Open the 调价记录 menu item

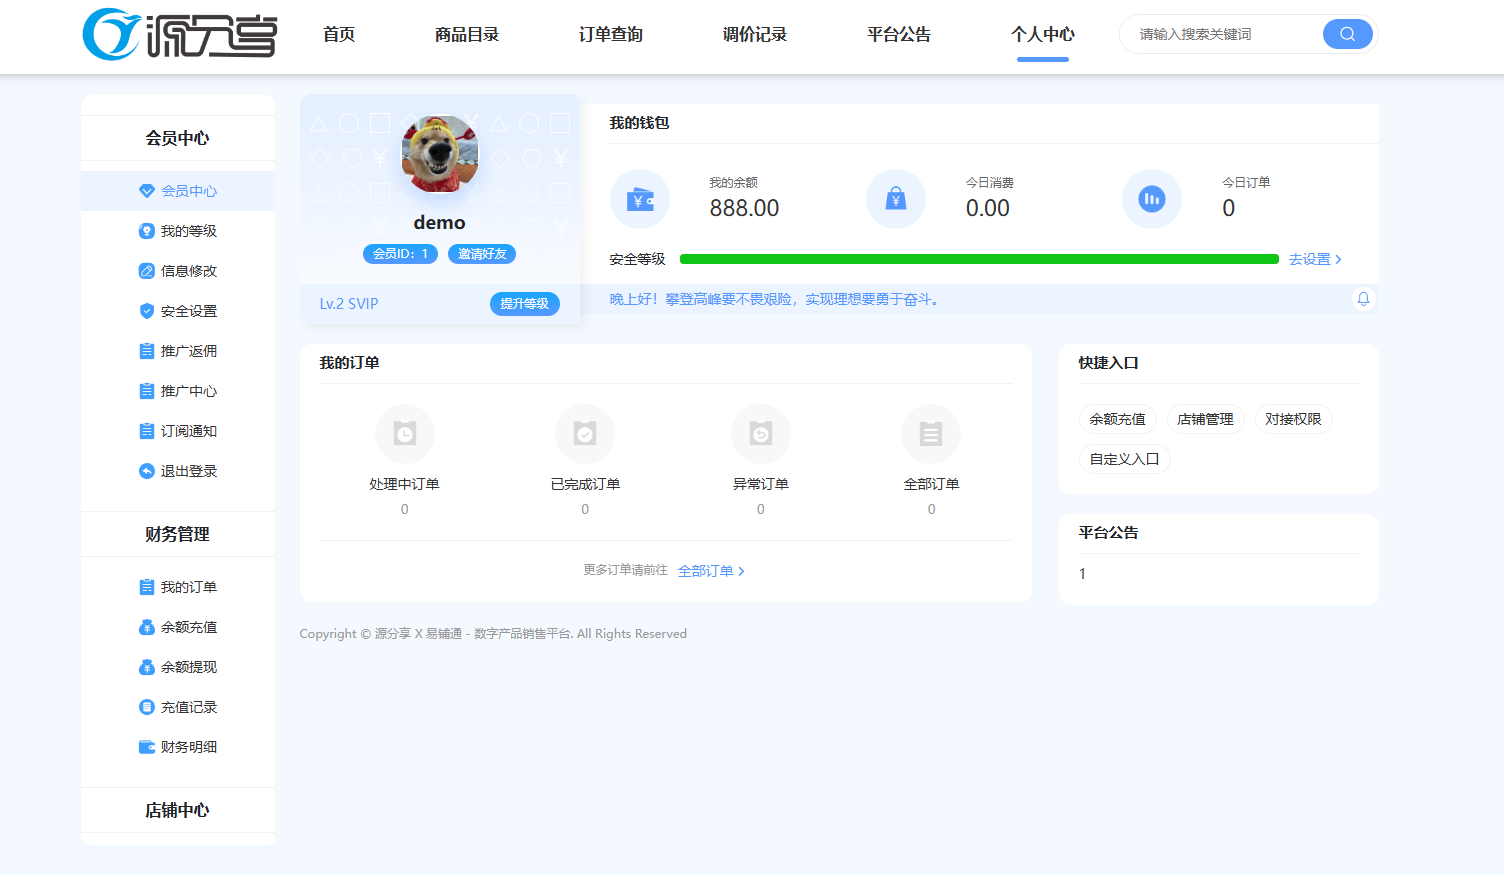(754, 33)
